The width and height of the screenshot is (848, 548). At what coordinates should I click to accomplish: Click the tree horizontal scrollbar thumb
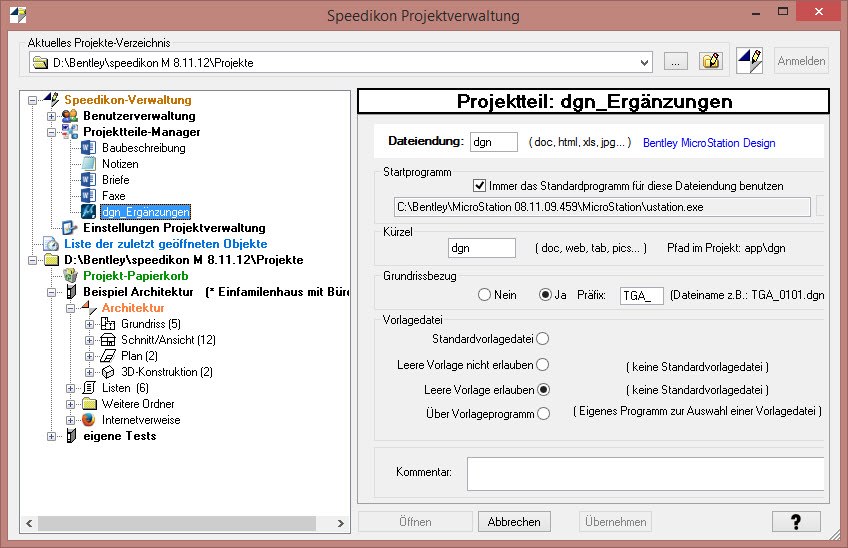coord(177,523)
